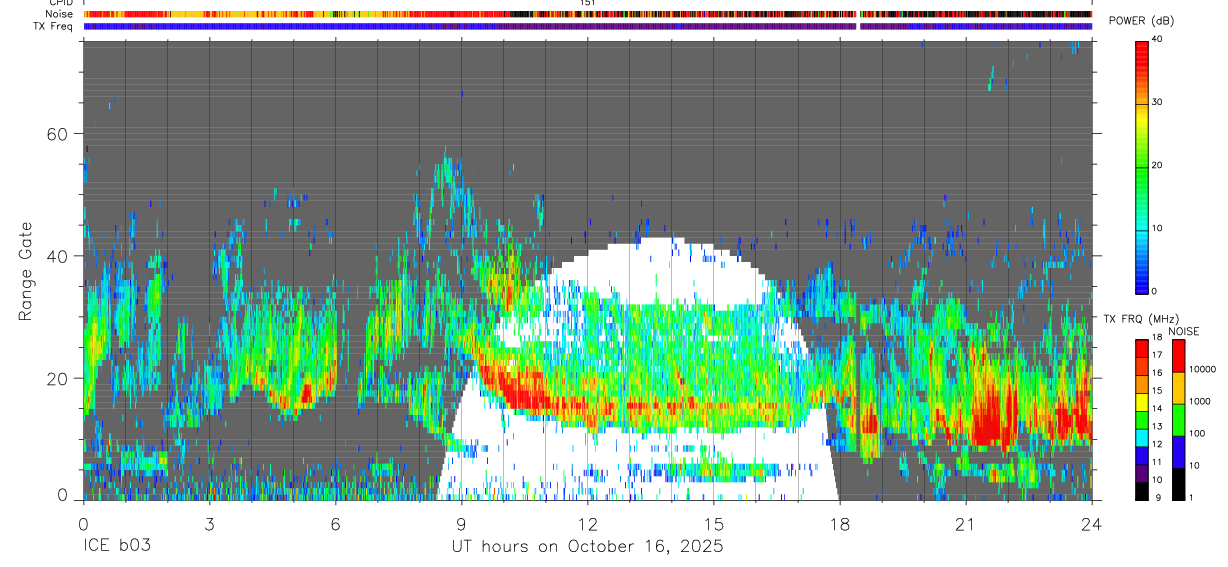1228x567 pixels.
Task: Click the colored Noise strip above the plot
Action: (x=588, y=15)
